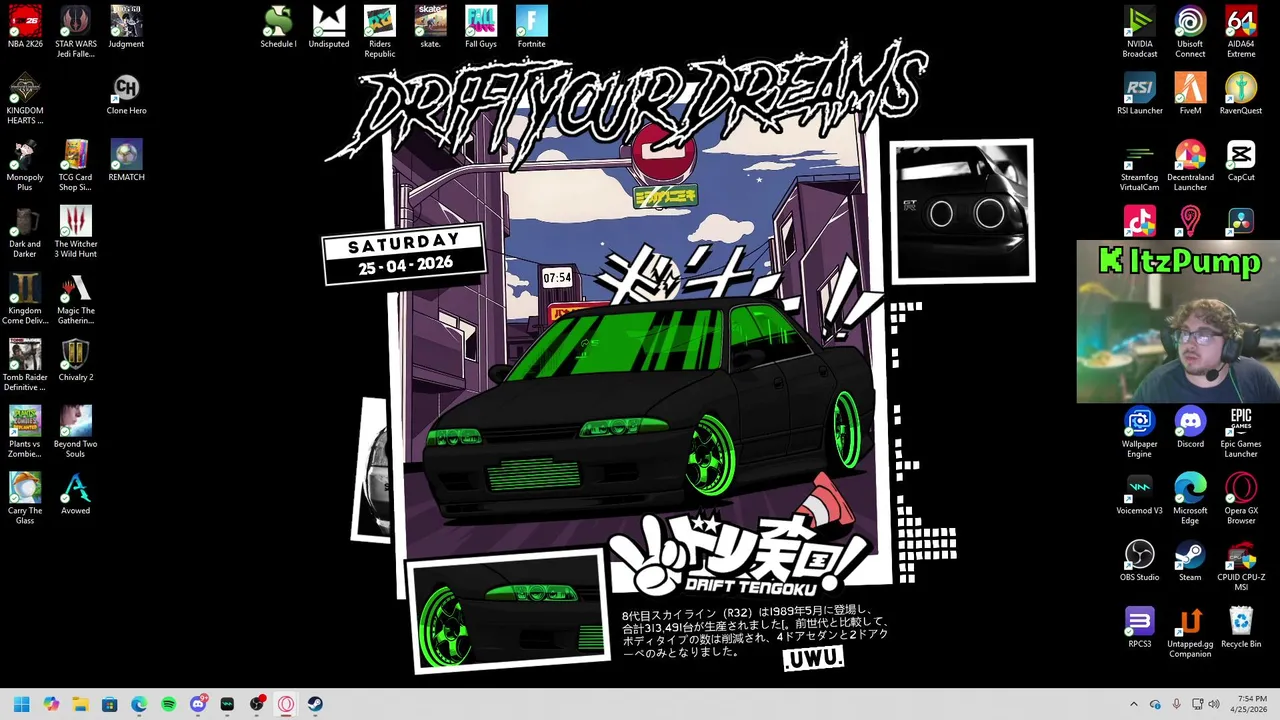Screen dimensions: 1280x720
Task: Select the KINGDOM HEARTS desktop icon
Action: (x=25, y=99)
